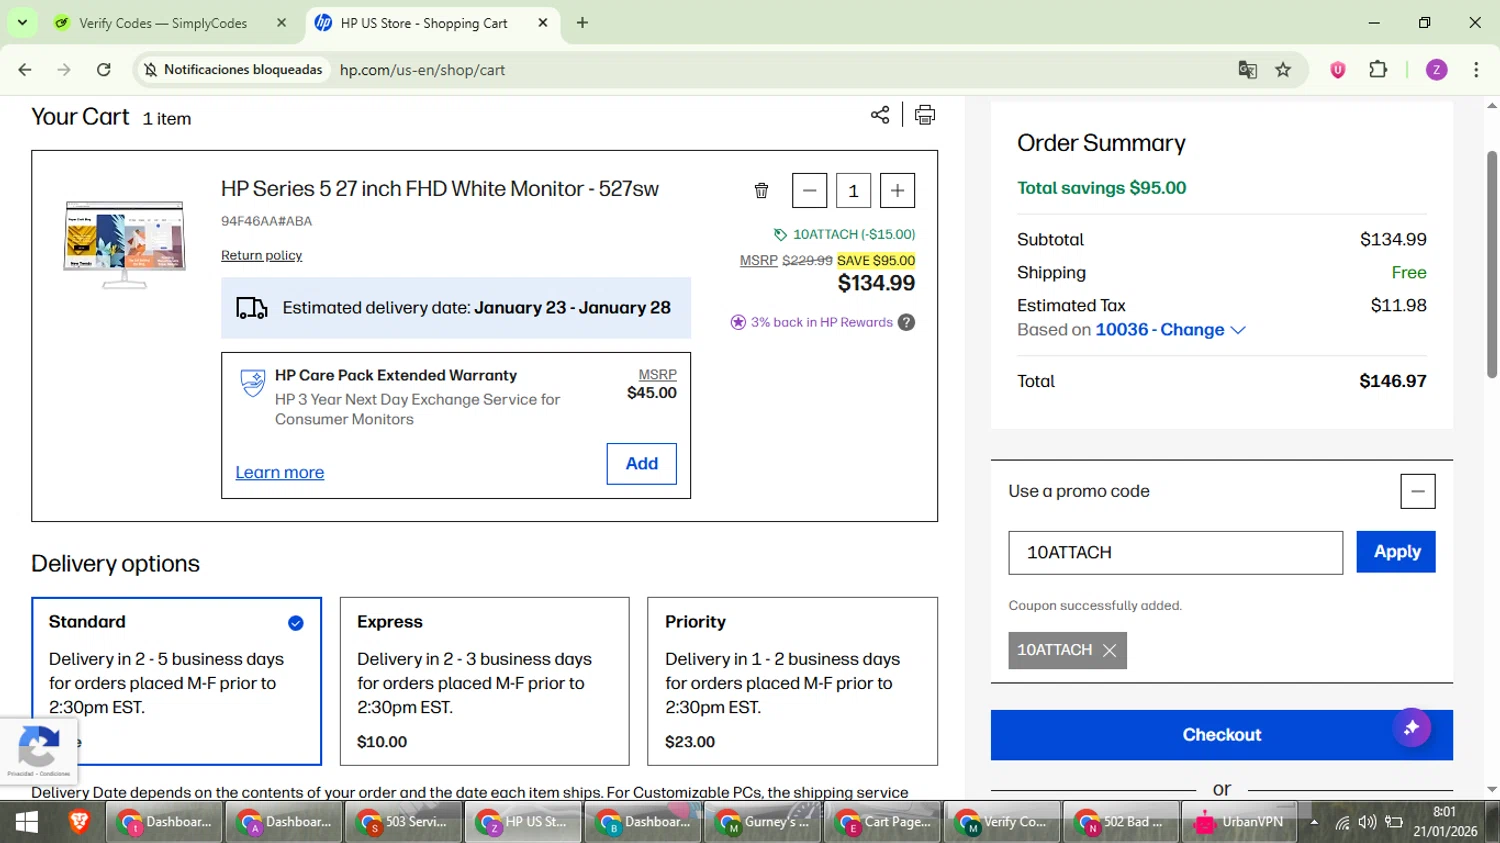Viewport: 1500px width, 843px height.
Task: Click the 3% back in HP Rewards text
Action: tap(822, 322)
